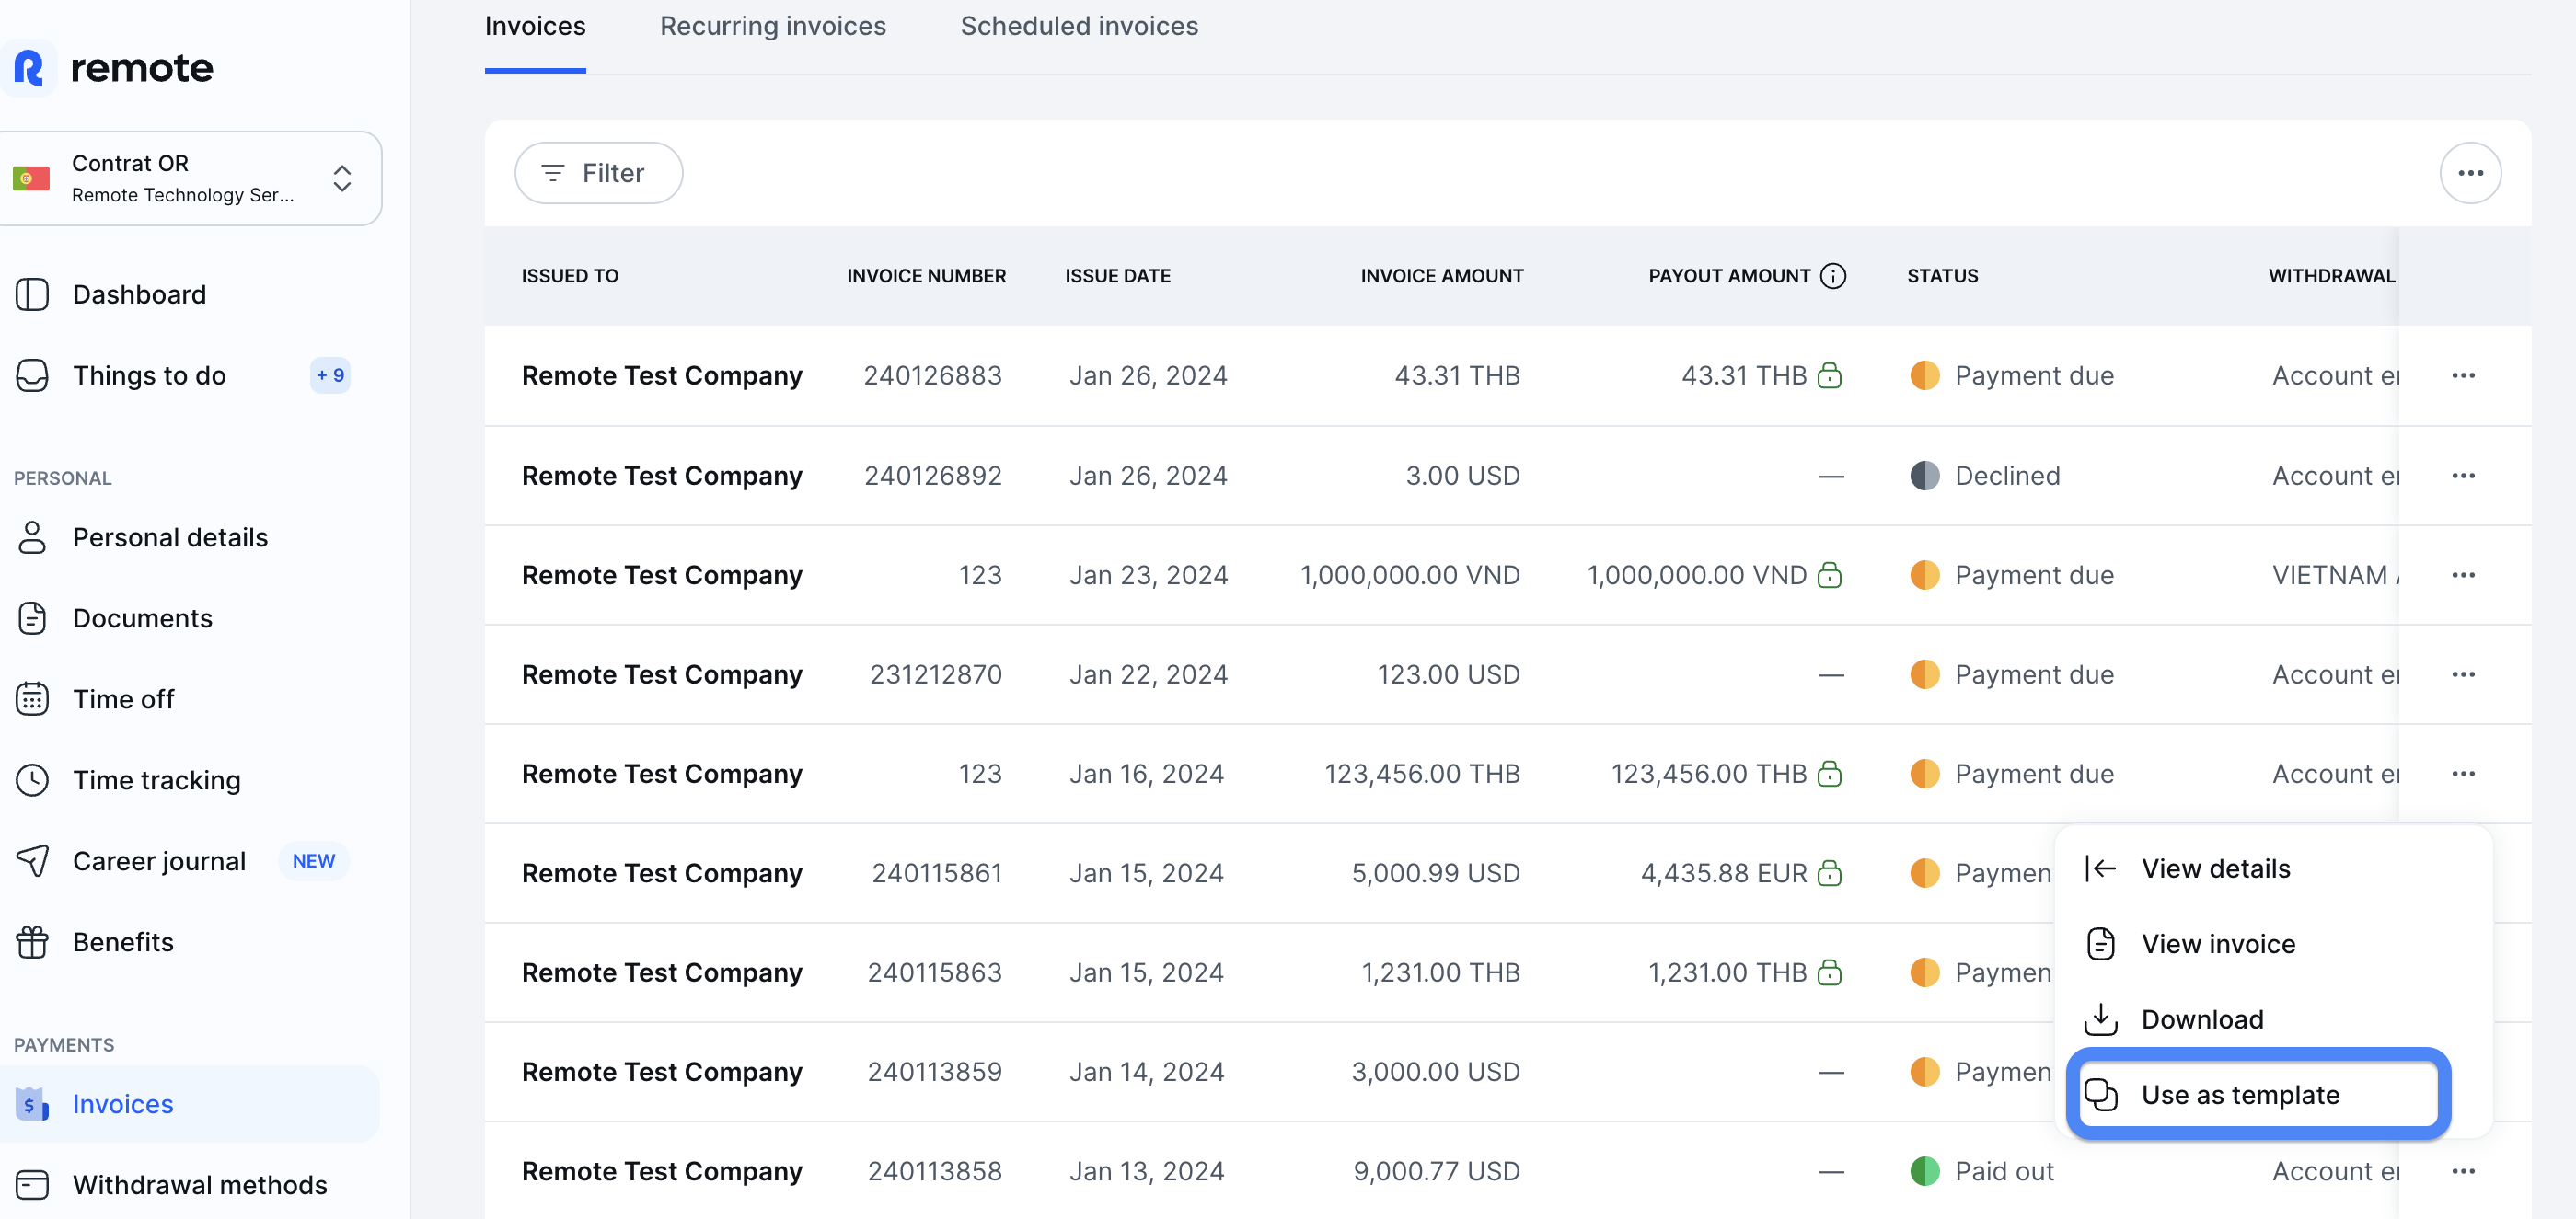Choose Use as template option
The height and width of the screenshot is (1219, 2576).
click(2259, 1094)
